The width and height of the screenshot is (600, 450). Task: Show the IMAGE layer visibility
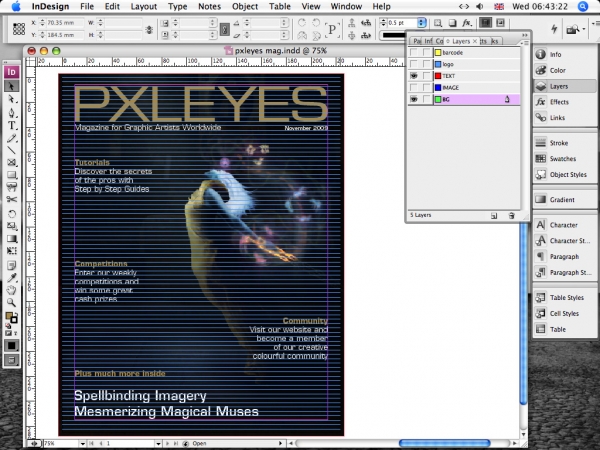coord(414,88)
